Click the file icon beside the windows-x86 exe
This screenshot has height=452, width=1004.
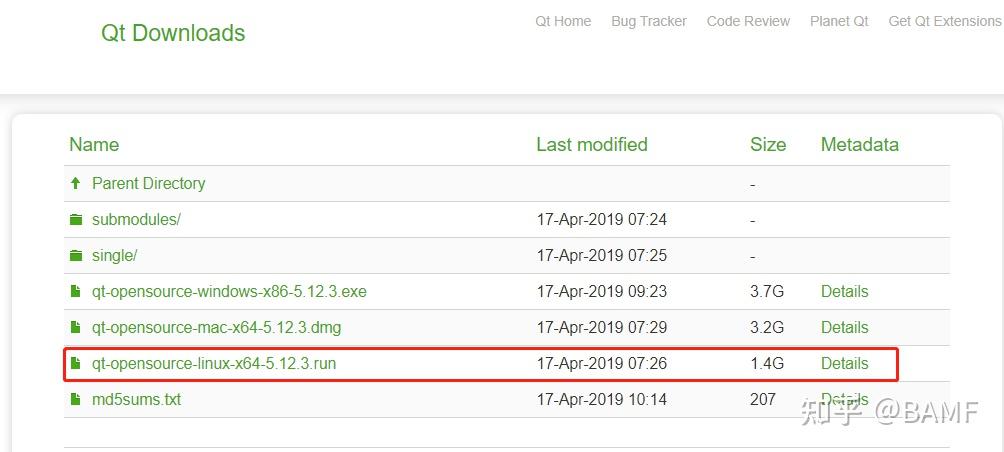[75, 292]
